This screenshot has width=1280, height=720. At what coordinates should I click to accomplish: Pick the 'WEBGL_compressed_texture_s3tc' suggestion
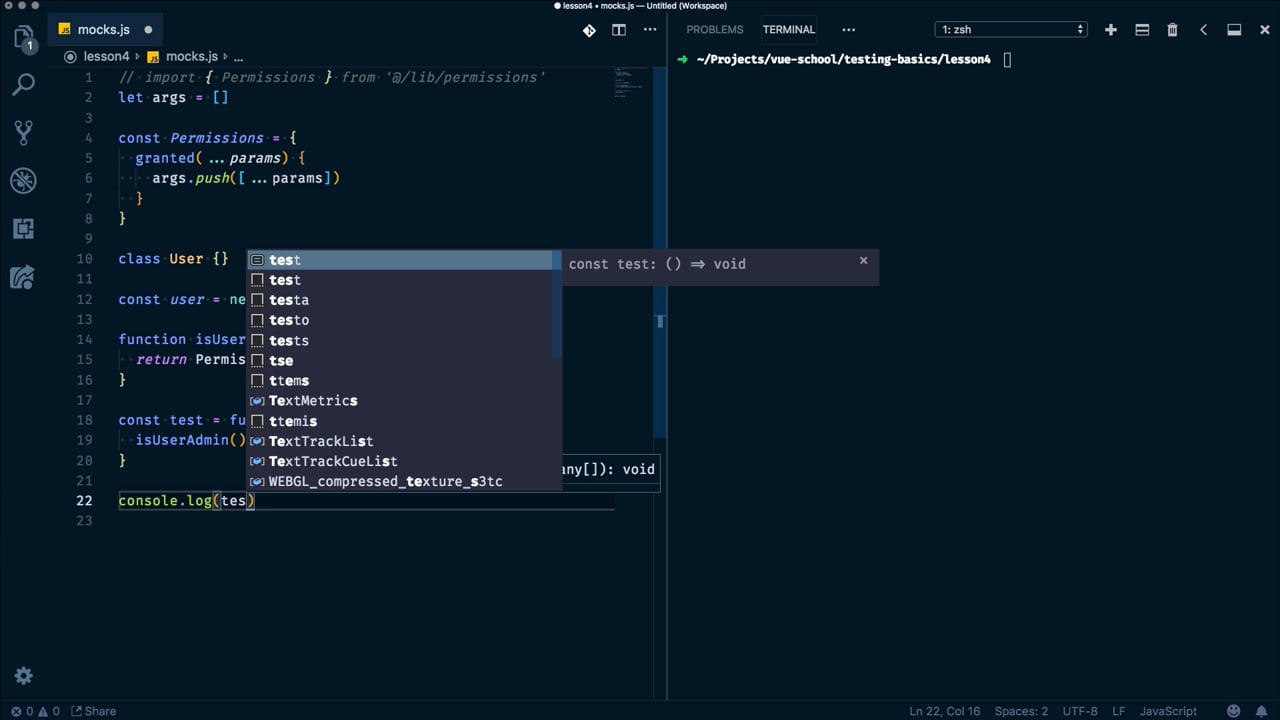click(400, 481)
